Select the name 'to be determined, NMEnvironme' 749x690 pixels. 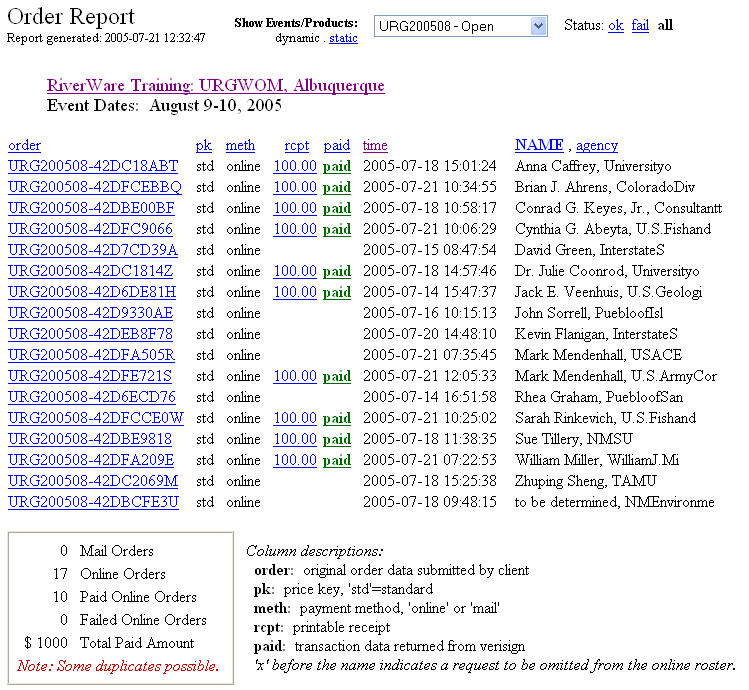(614, 502)
